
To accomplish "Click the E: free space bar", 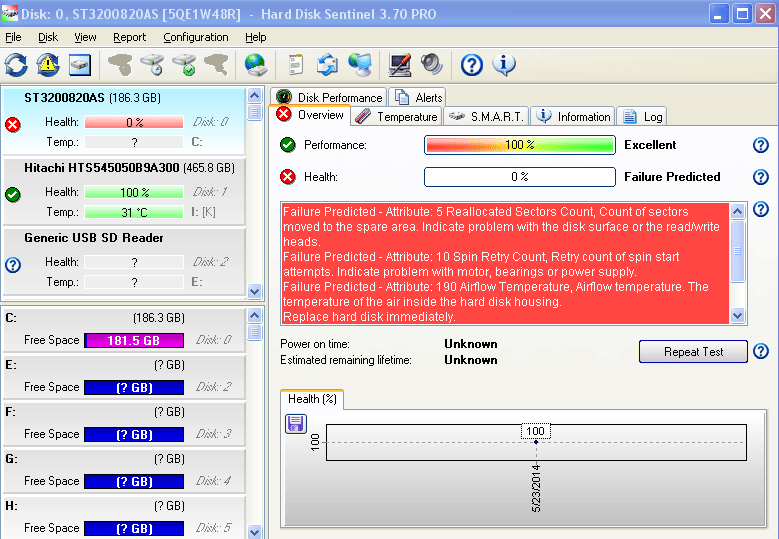I will coord(134,387).
